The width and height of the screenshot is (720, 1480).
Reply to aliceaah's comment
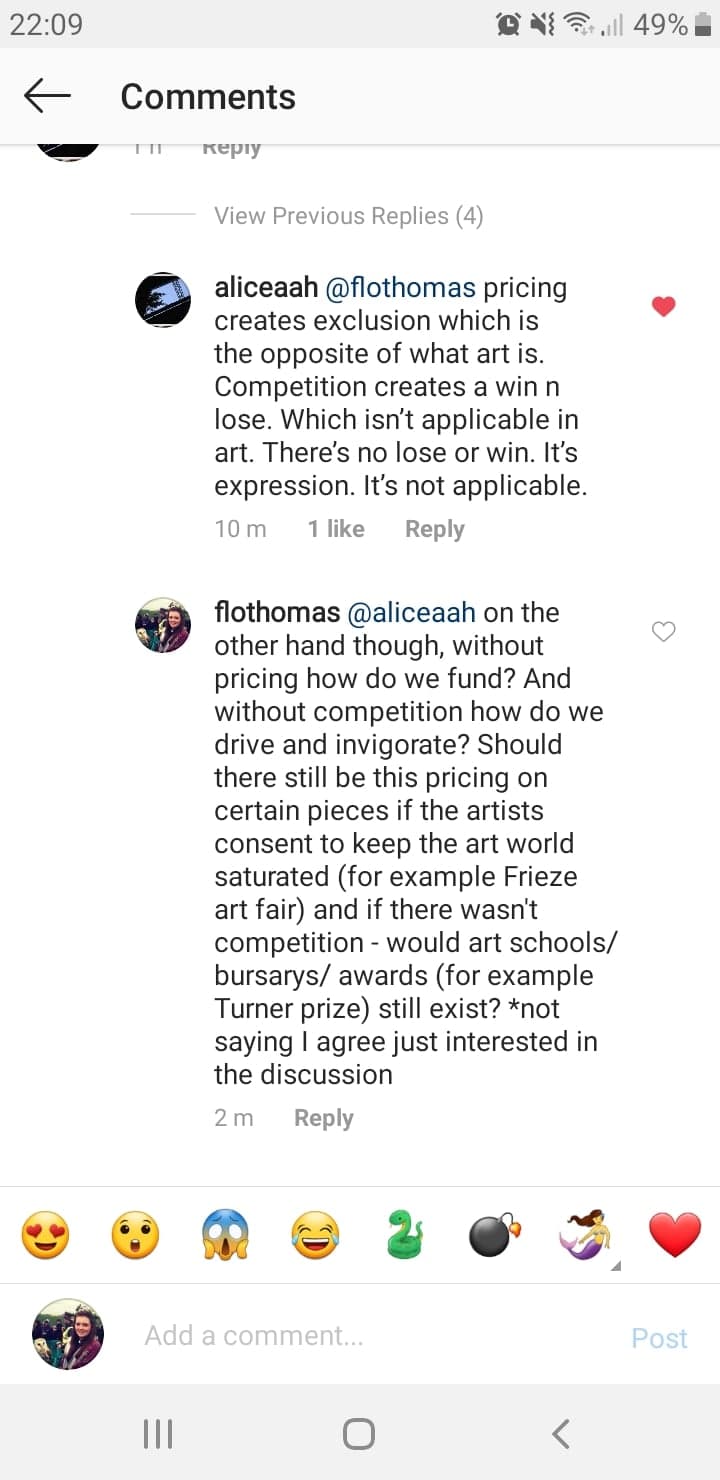click(434, 529)
